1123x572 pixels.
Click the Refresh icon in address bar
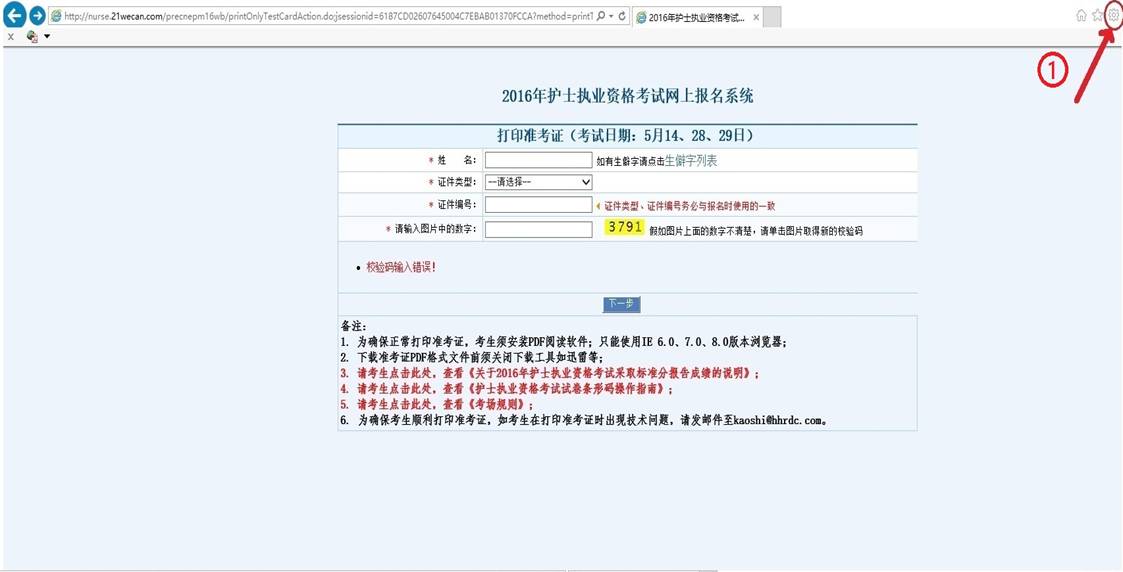point(623,17)
